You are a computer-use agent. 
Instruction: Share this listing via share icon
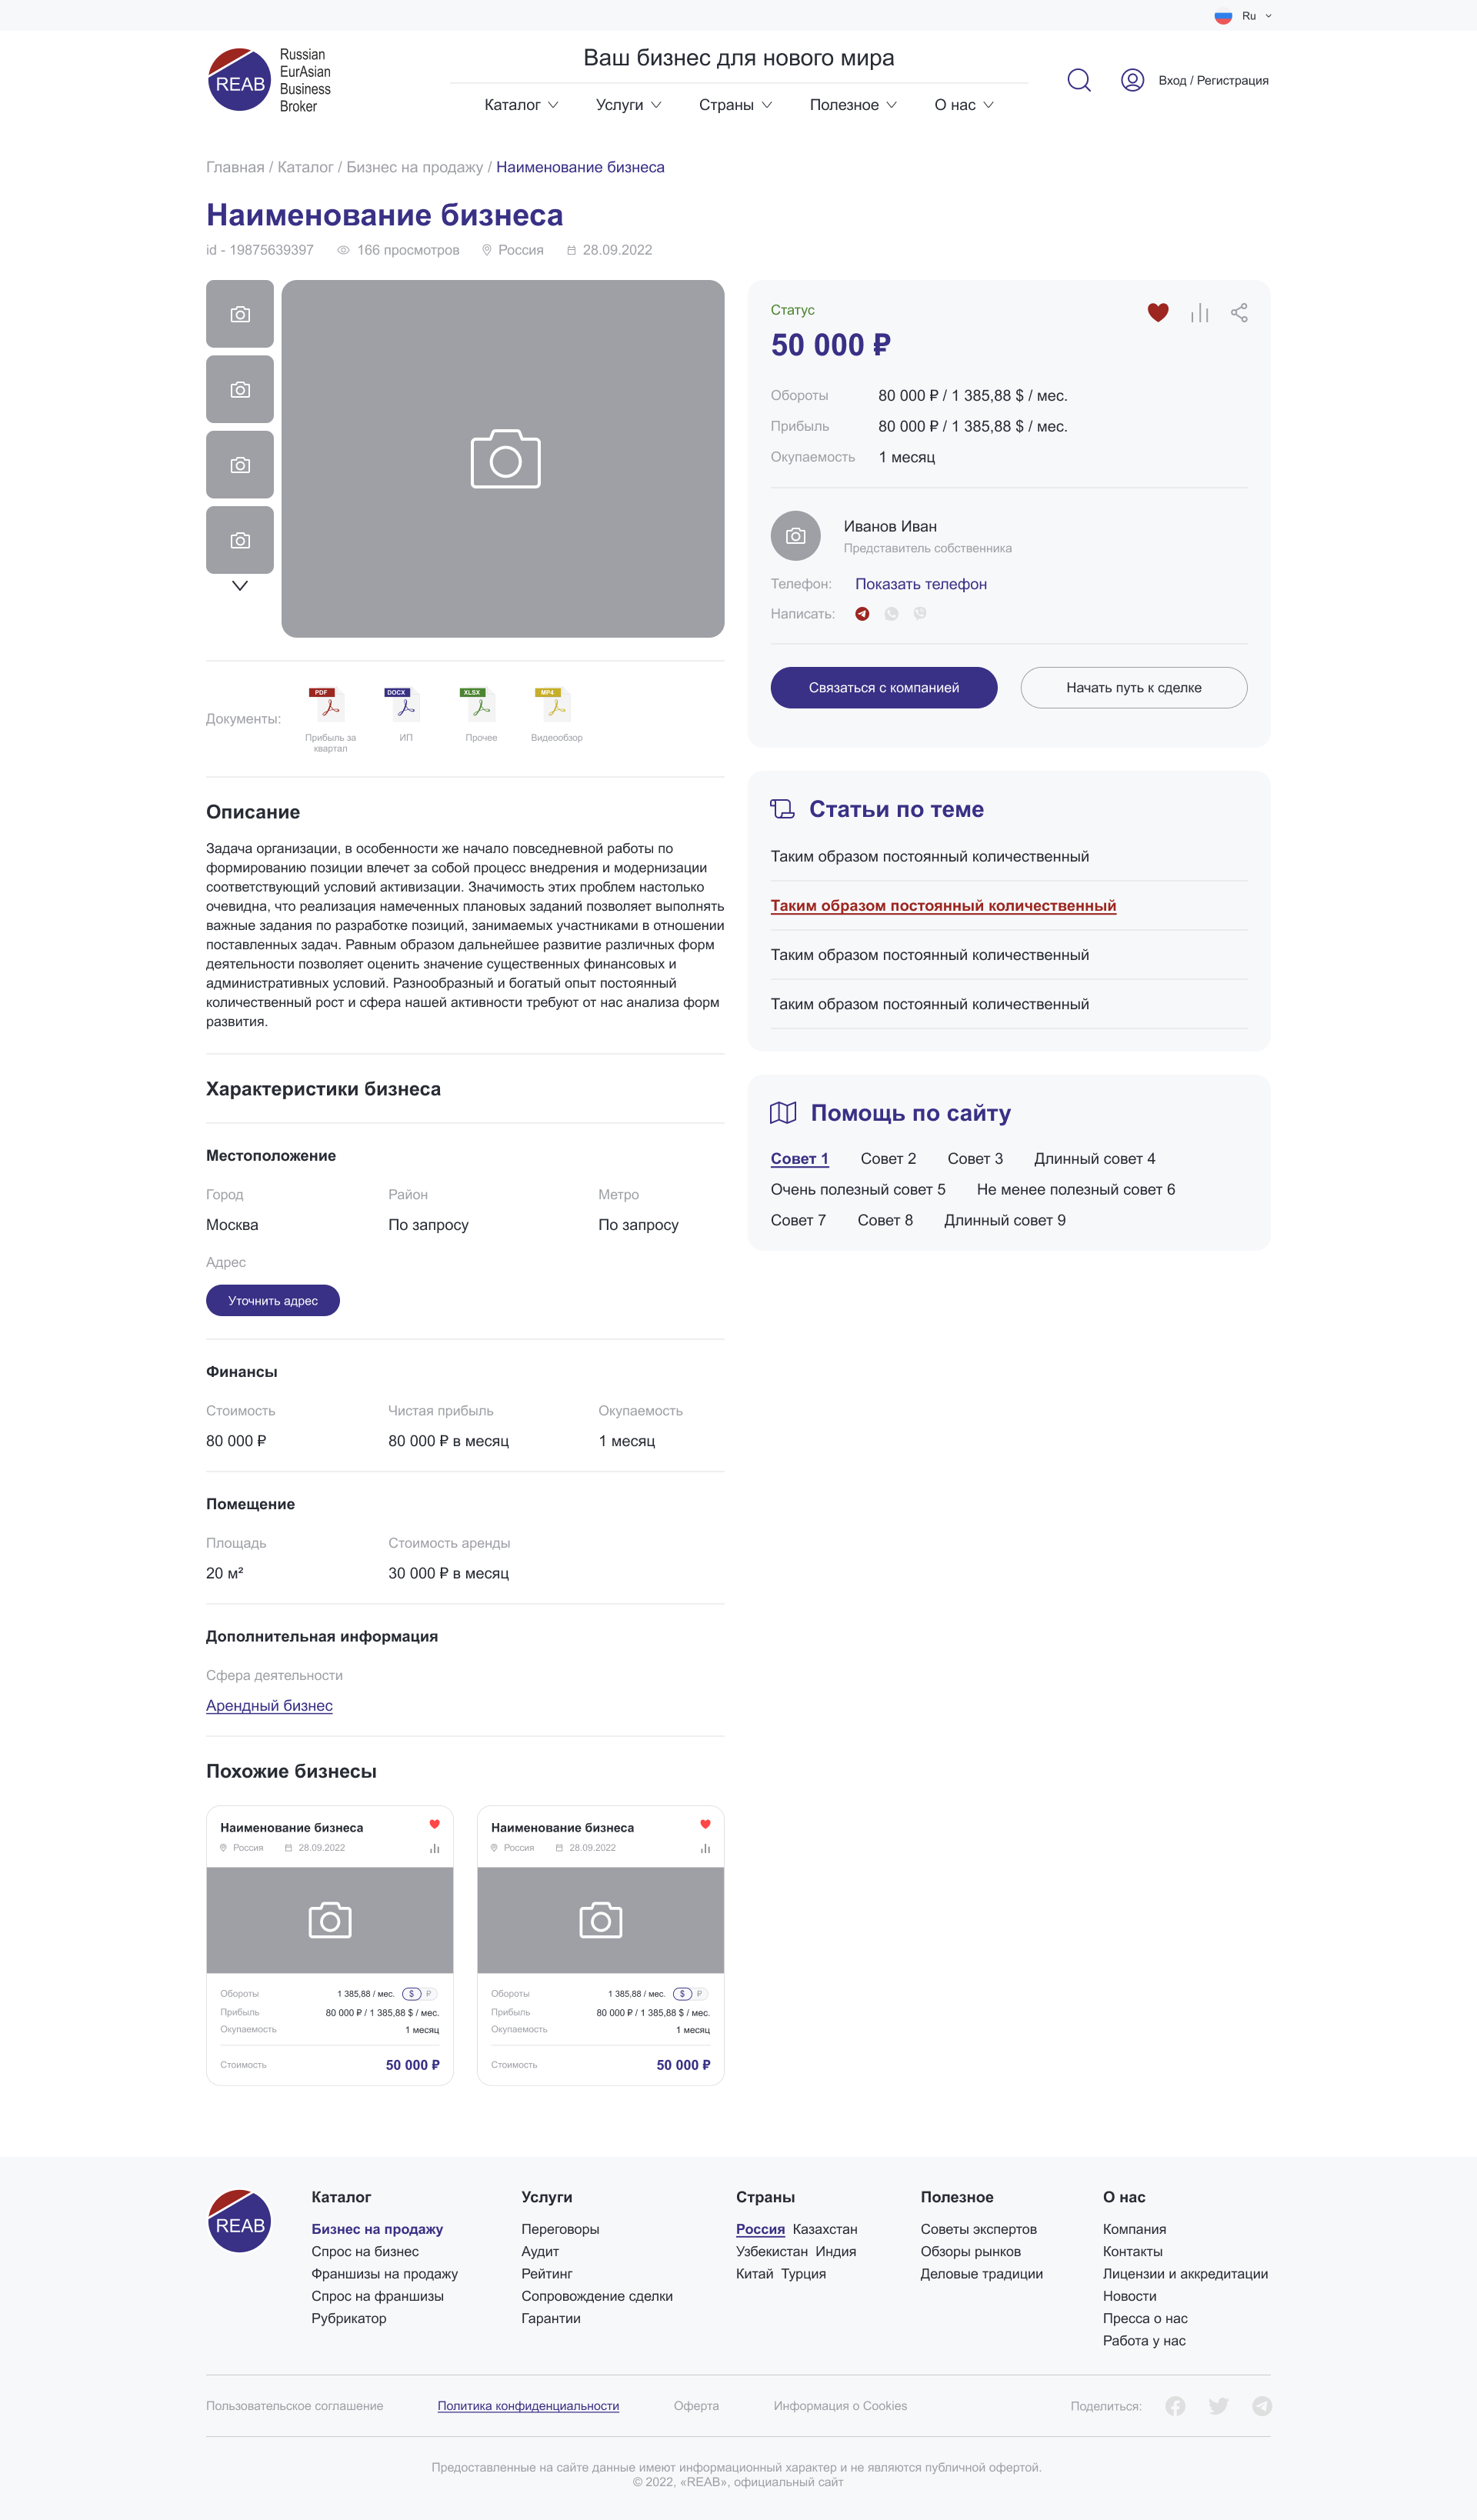click(x=1239, y=313)
